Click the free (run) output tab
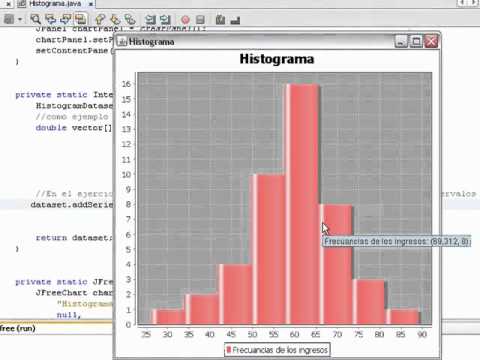 coord(18,329)
